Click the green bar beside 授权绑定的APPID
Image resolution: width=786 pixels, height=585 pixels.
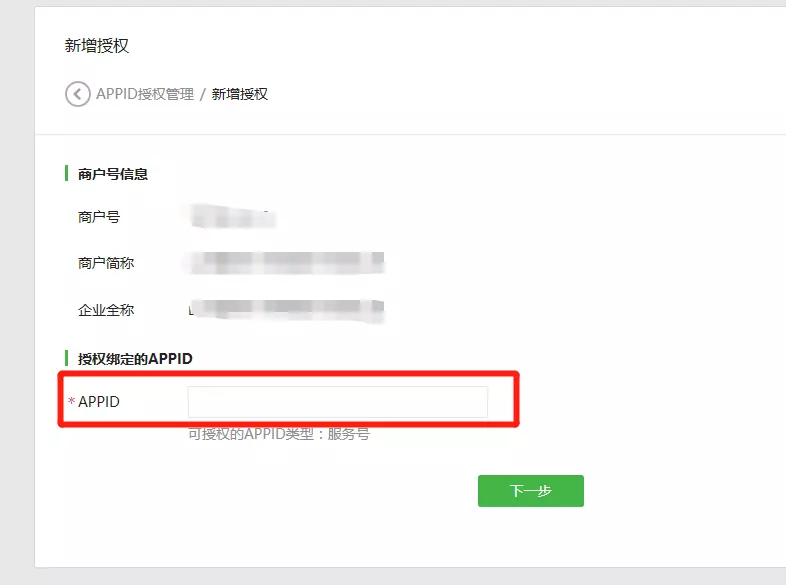point(66,358)
